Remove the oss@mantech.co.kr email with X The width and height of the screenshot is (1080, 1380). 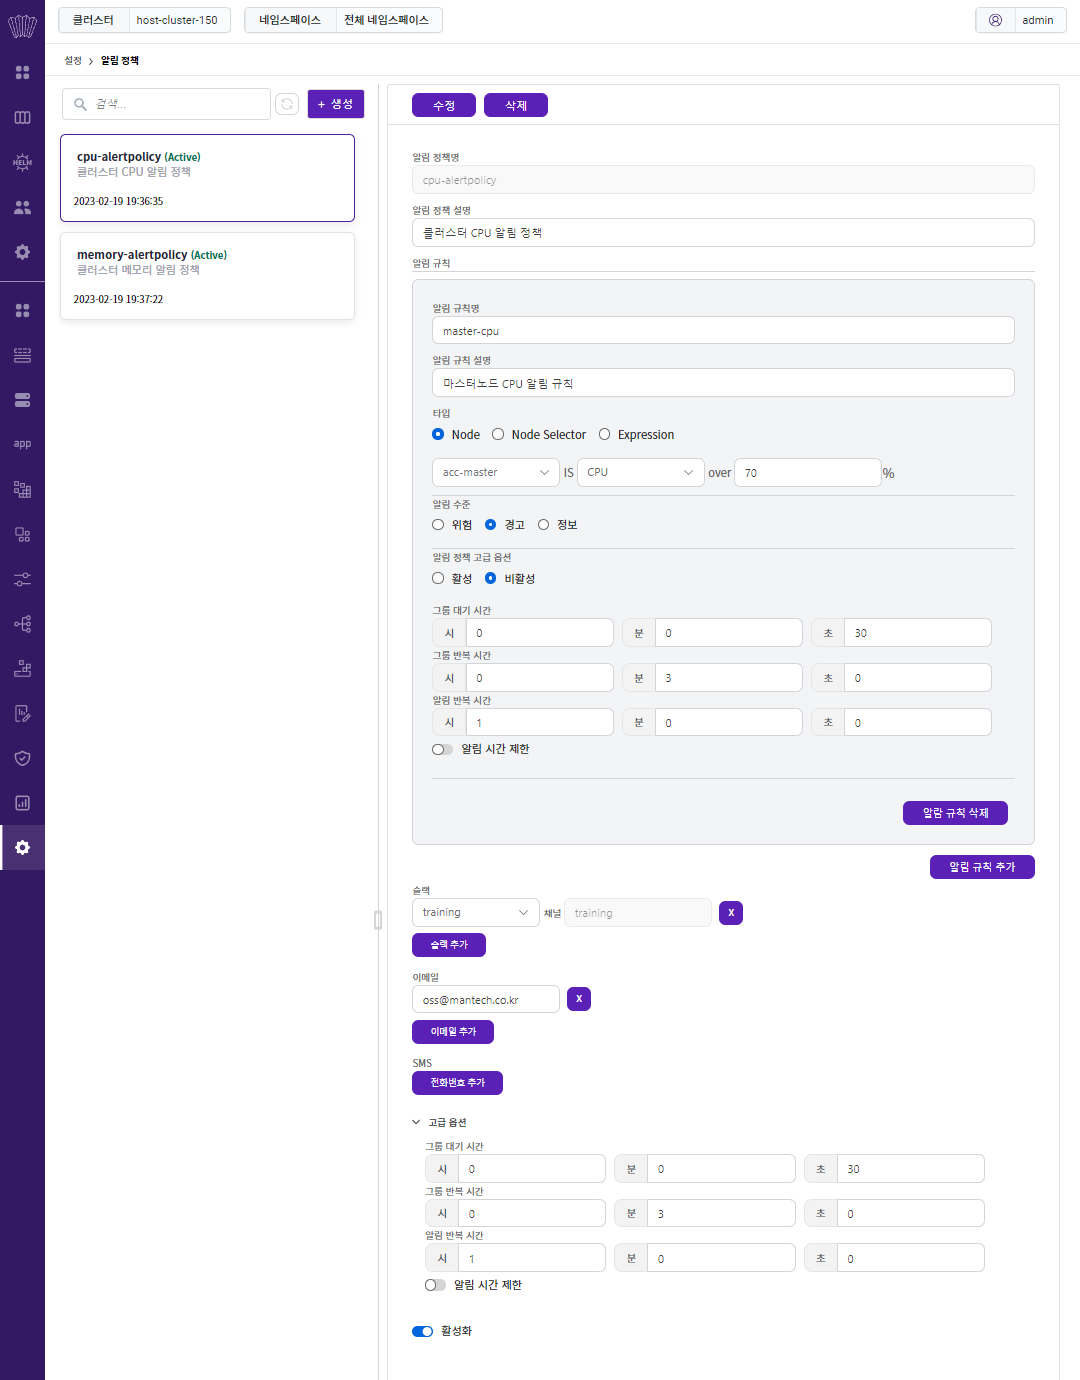point(579,999)
